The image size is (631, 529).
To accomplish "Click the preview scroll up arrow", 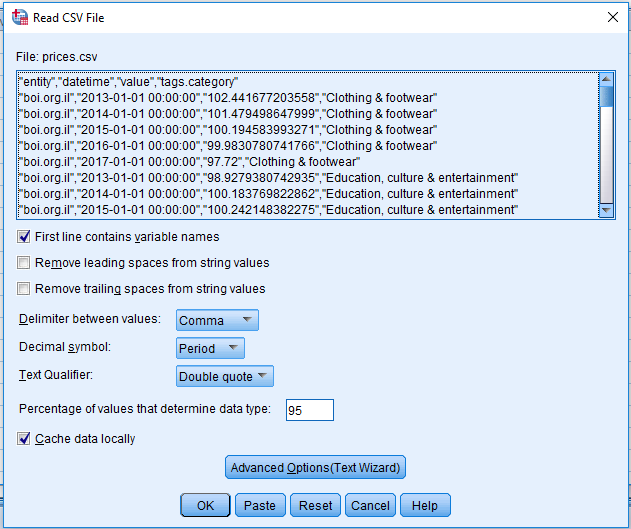I will [606, 79].
